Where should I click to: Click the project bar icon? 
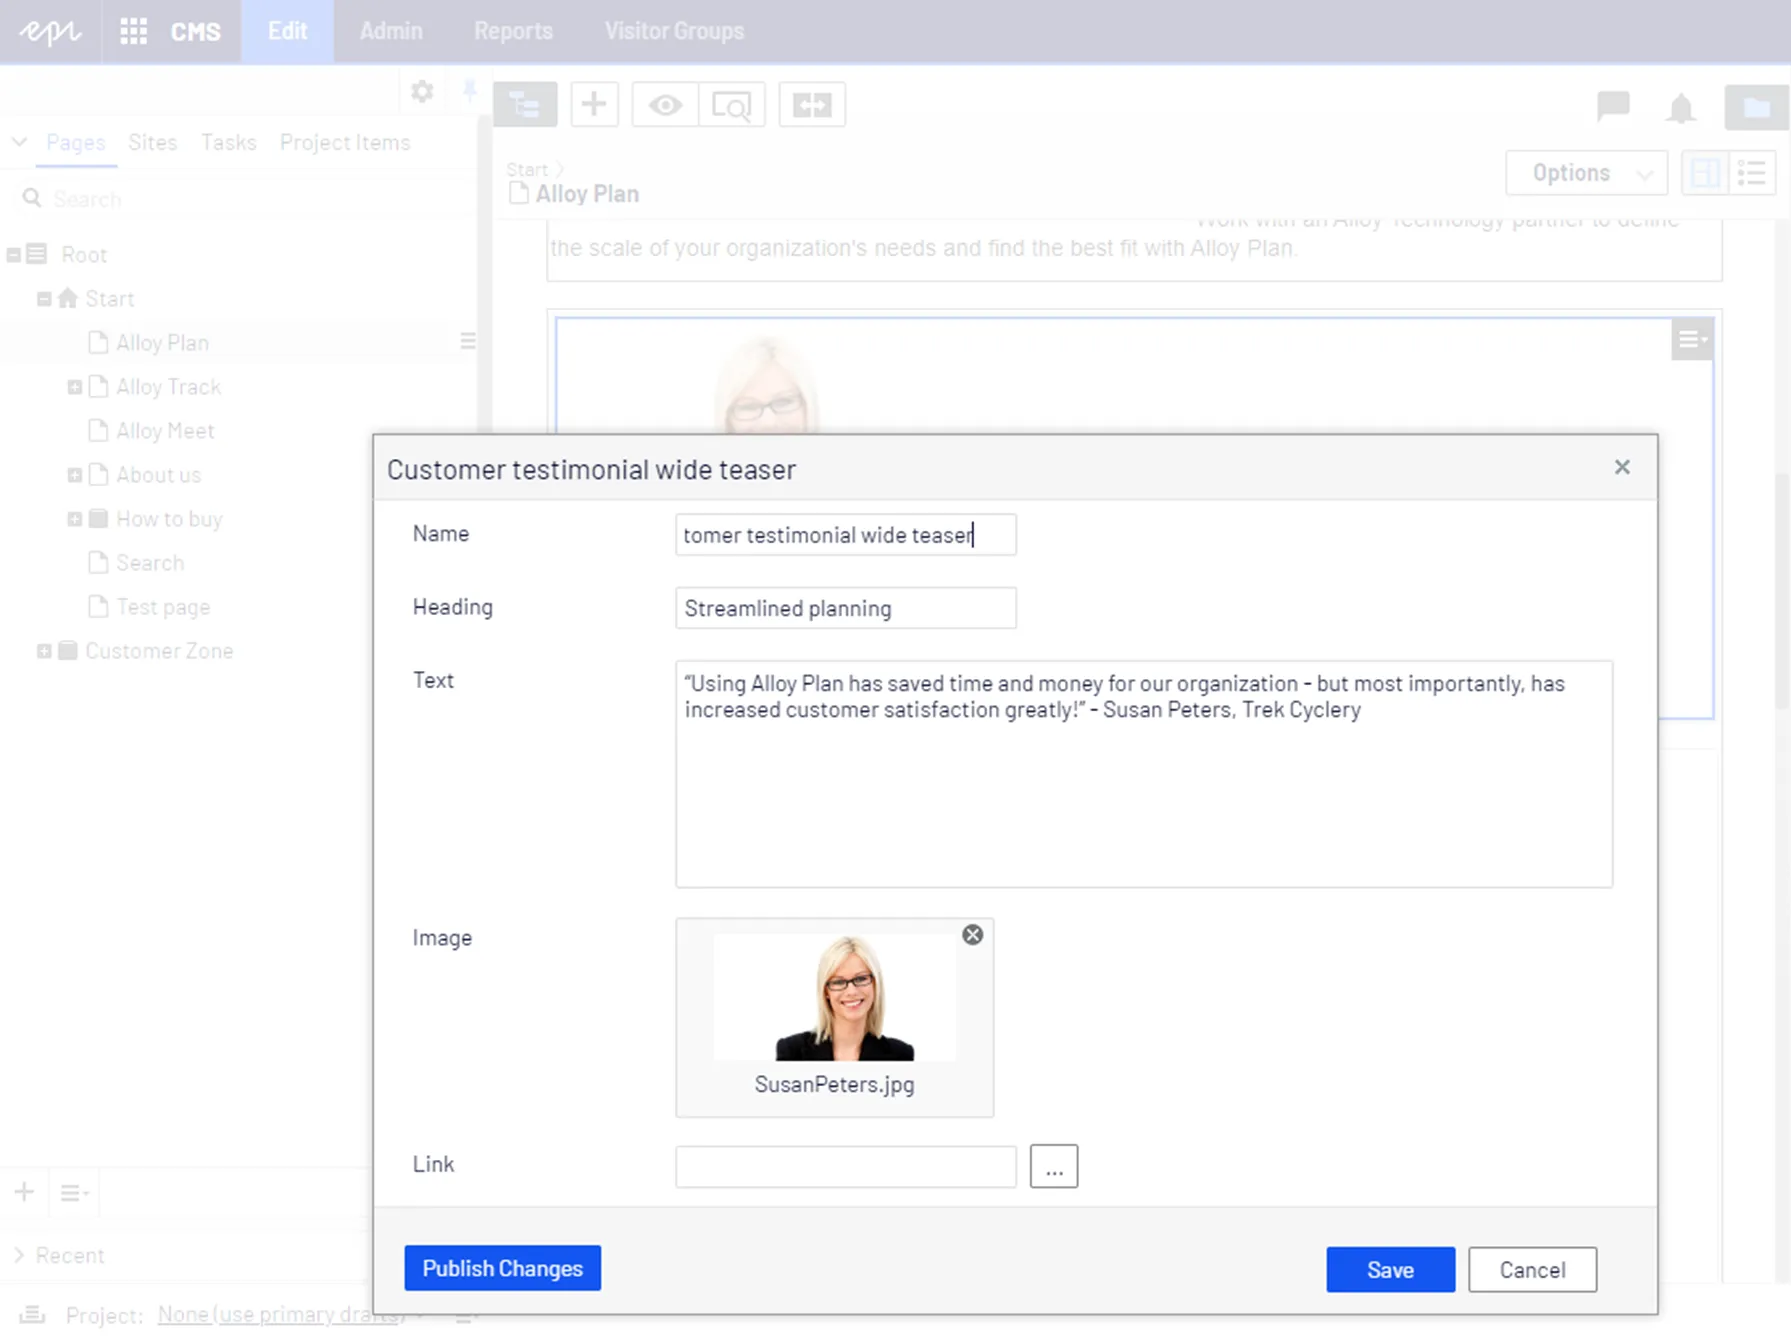coord(33,1314)
